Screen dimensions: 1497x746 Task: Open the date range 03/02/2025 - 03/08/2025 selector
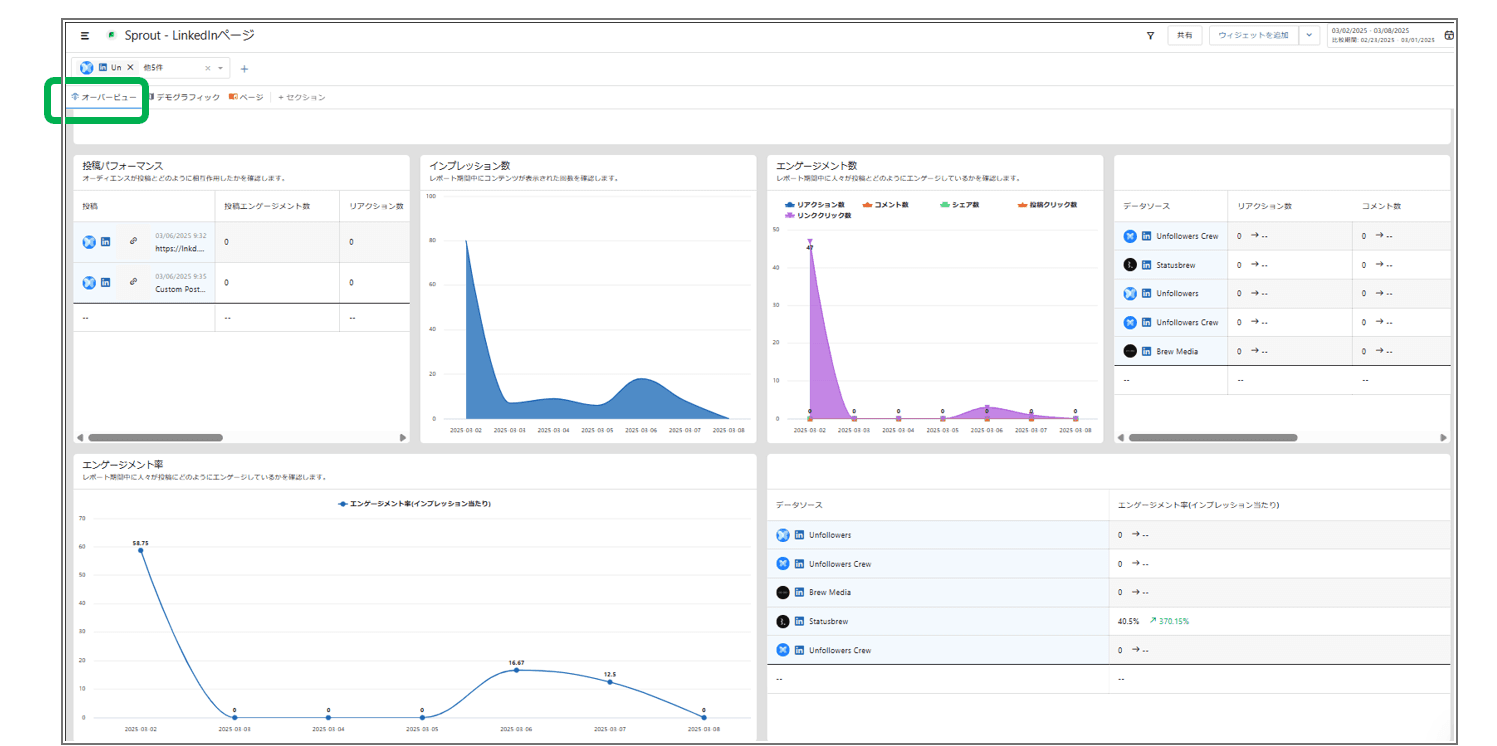1383,35
